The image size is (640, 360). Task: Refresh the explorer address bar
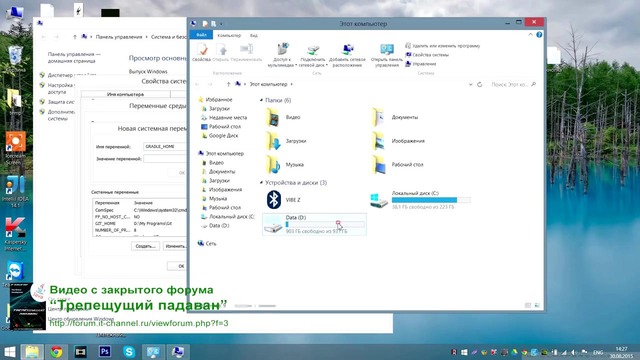(480, 84)
